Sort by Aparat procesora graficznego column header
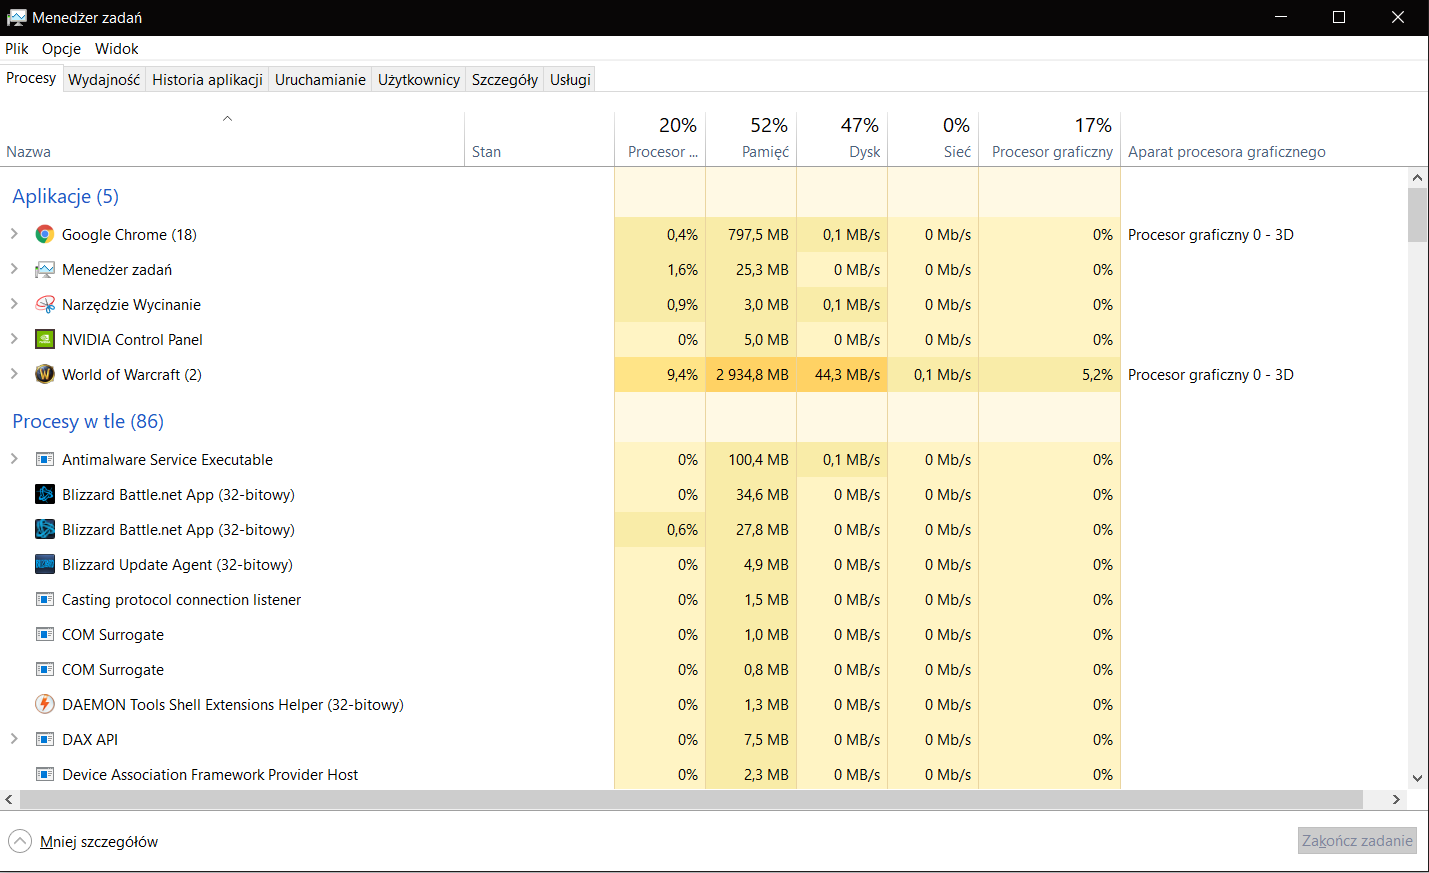 (x=1264, y=138)
